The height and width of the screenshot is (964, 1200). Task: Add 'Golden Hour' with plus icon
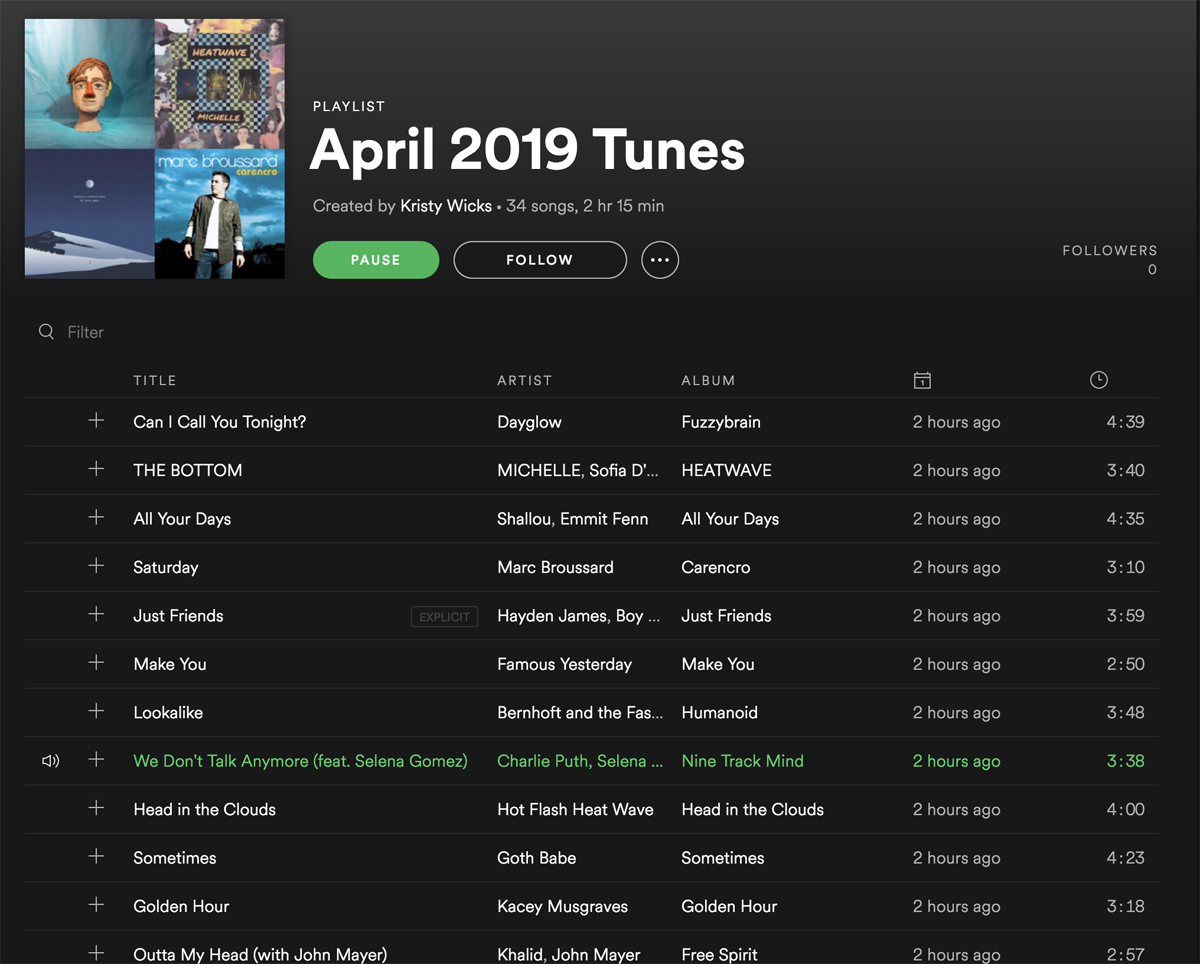[x=96, y=905]
